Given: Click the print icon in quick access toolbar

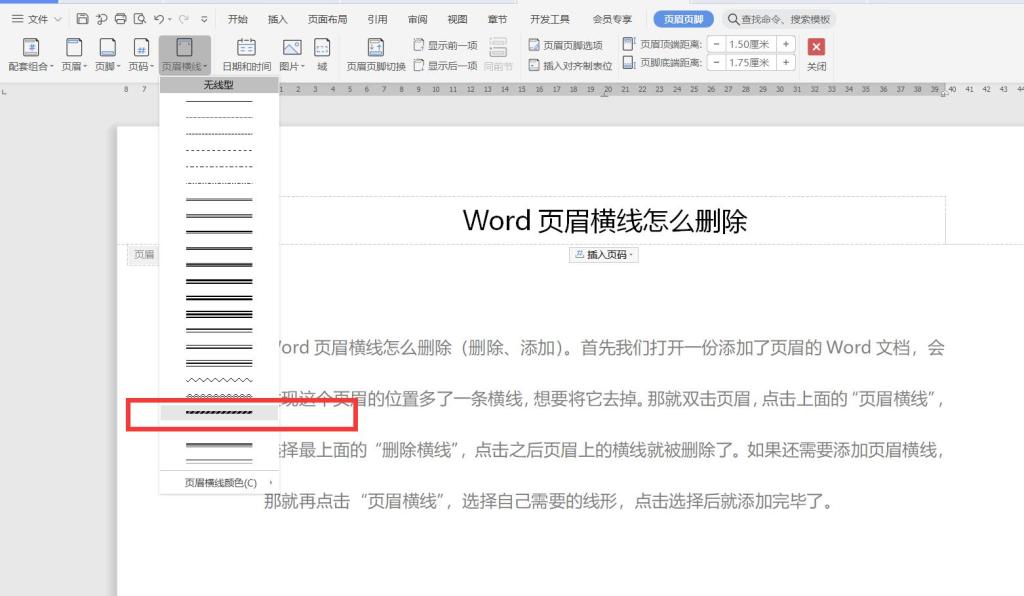Looking at the screenshot, I should pyautogui.click(x=121, y=19).
